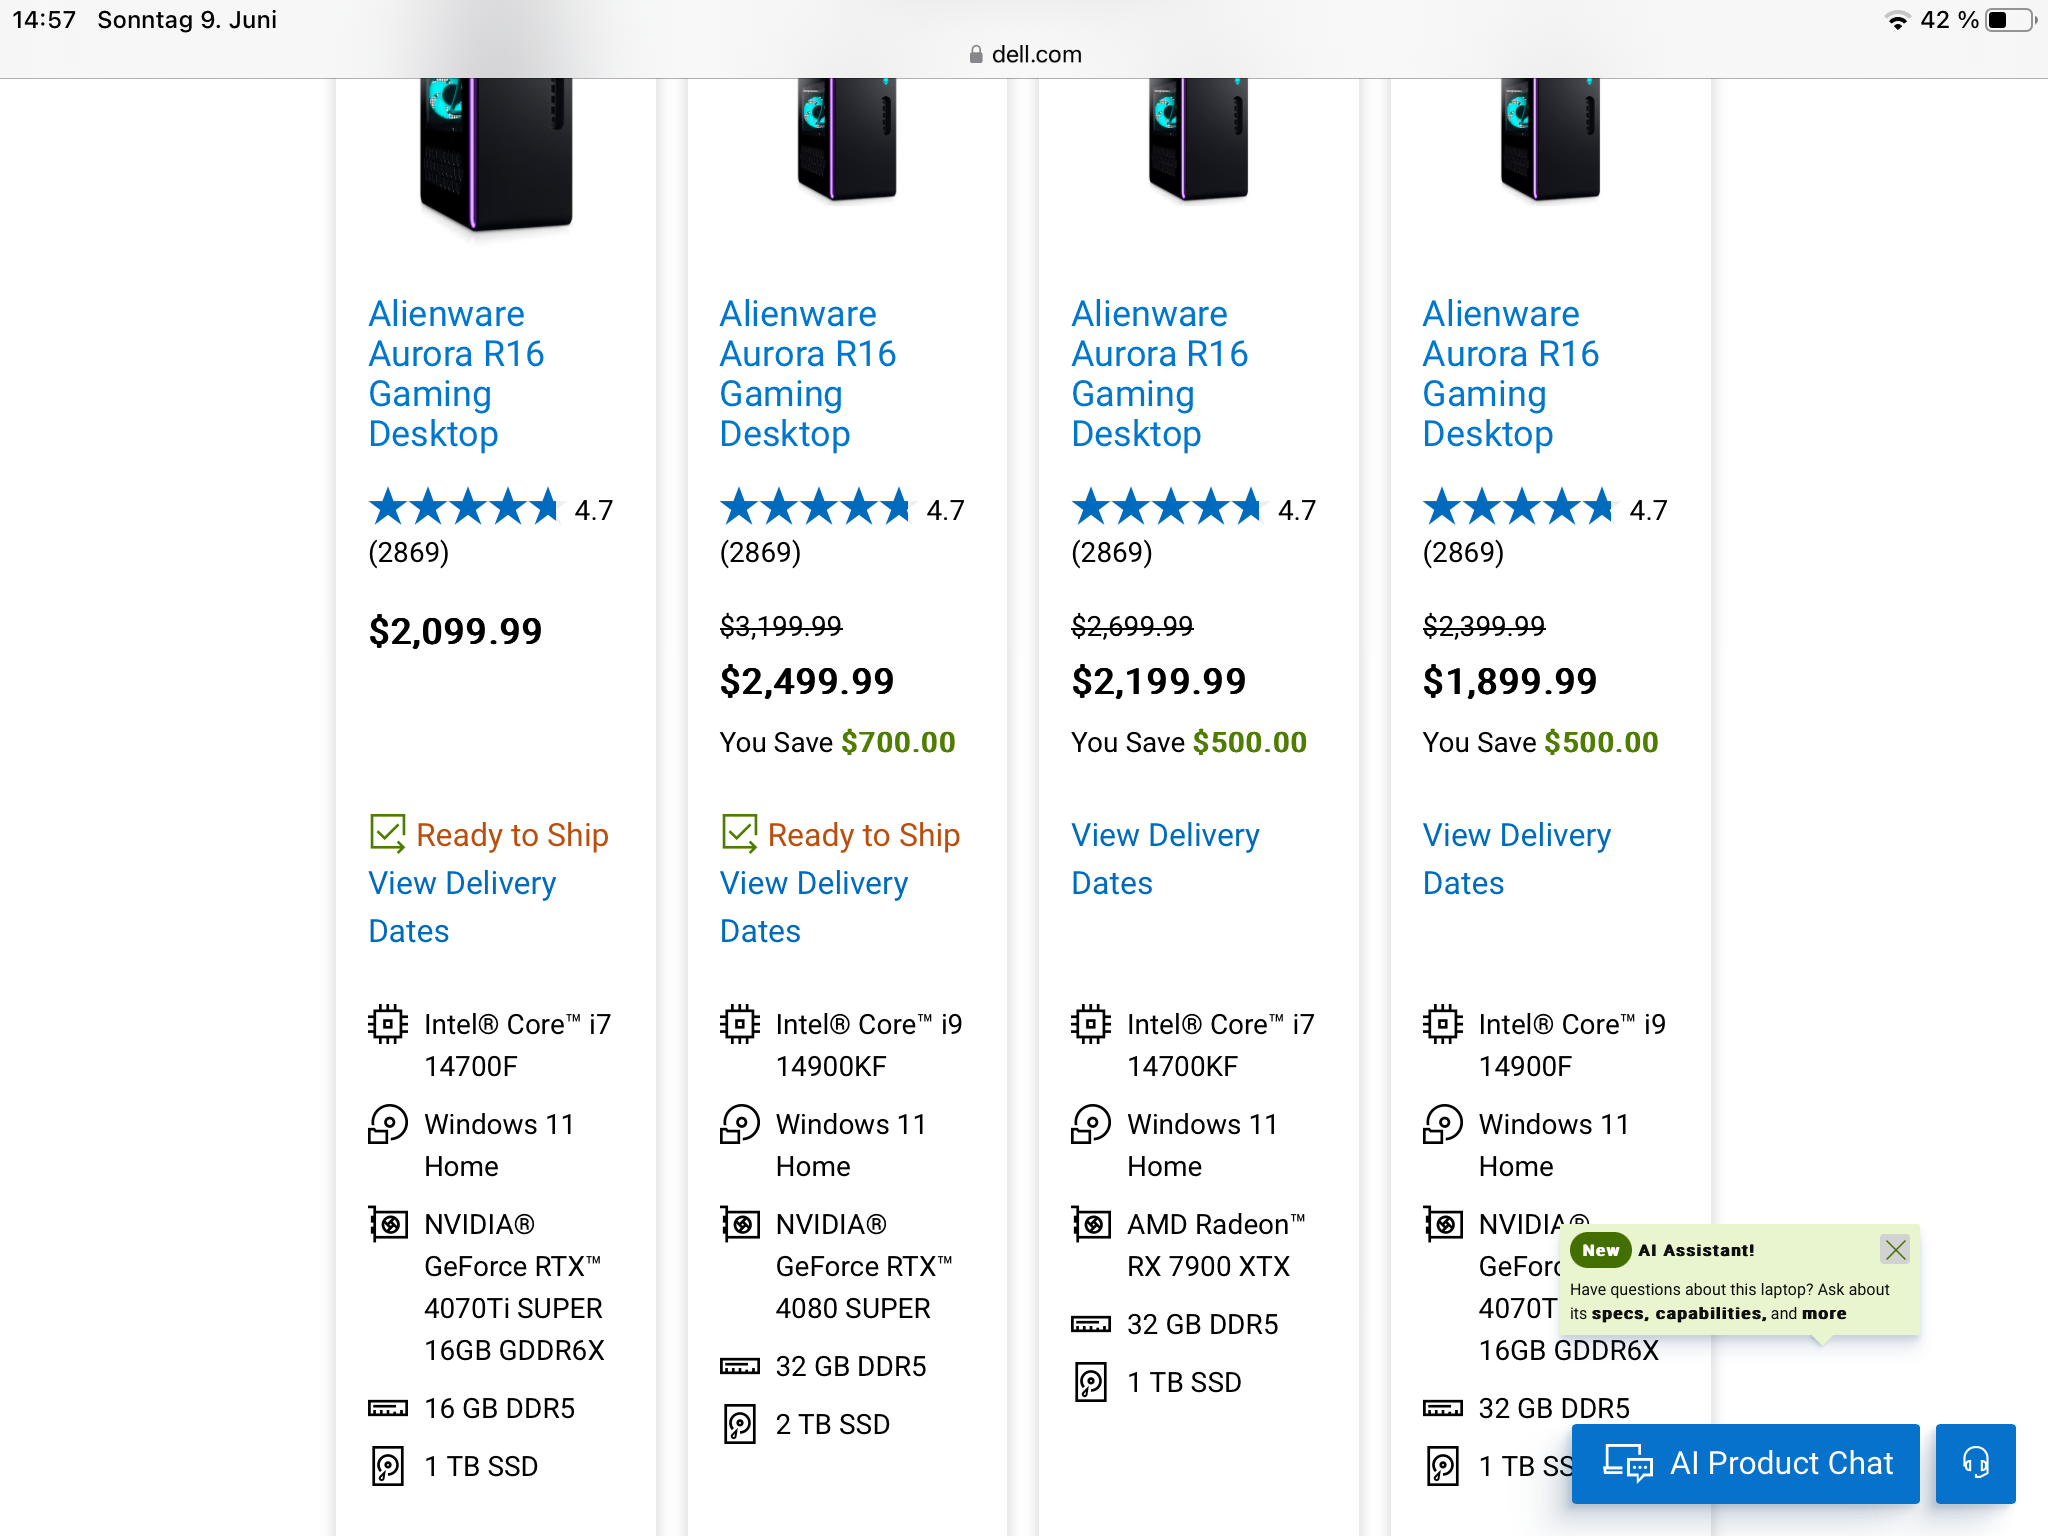Click the lock icon beside dell.com

click(x=976, y=55)
